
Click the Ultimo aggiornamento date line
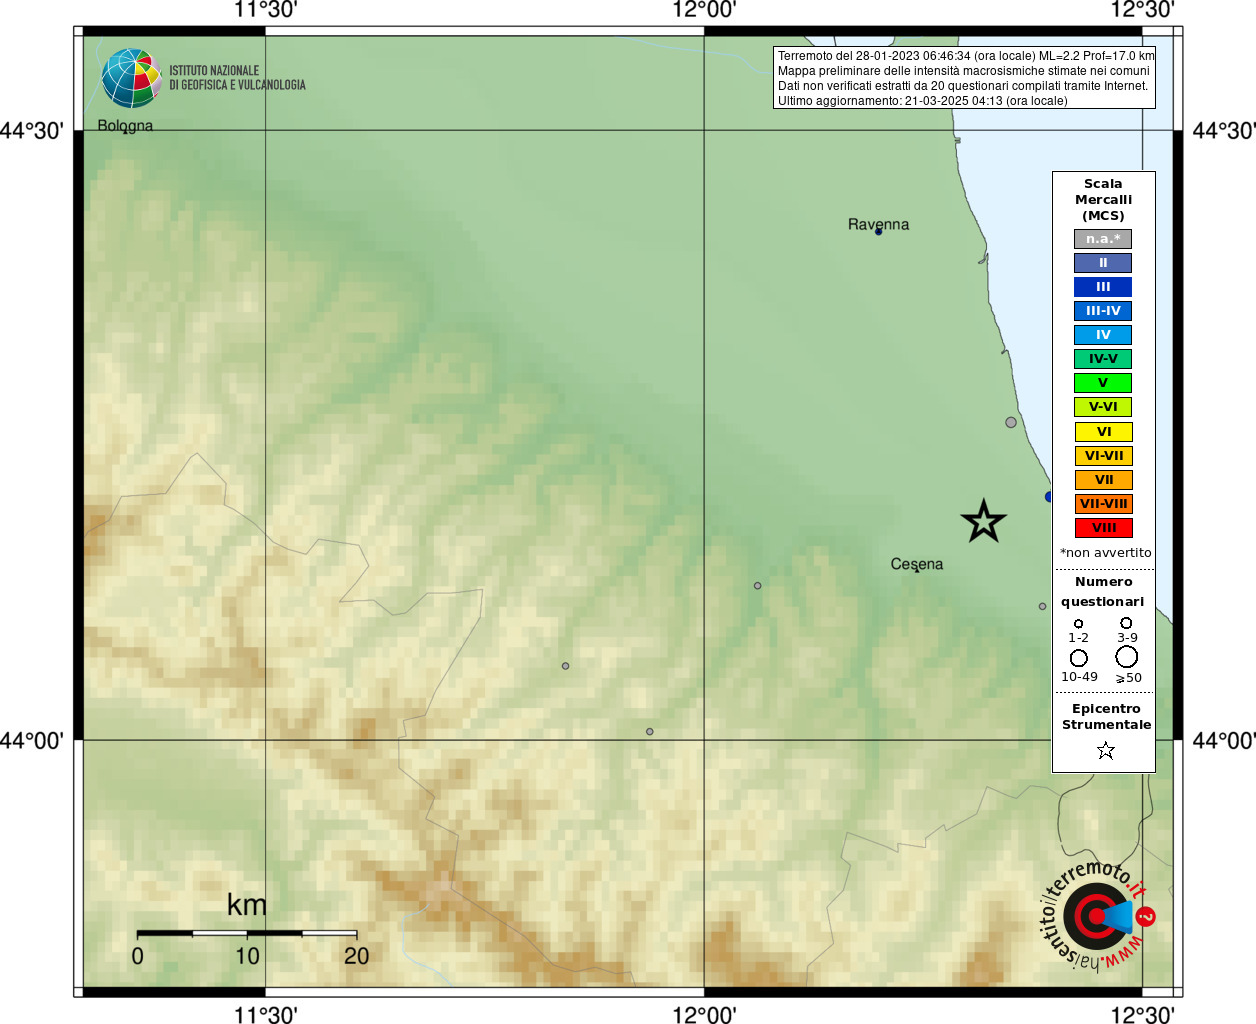coord(922,101)
